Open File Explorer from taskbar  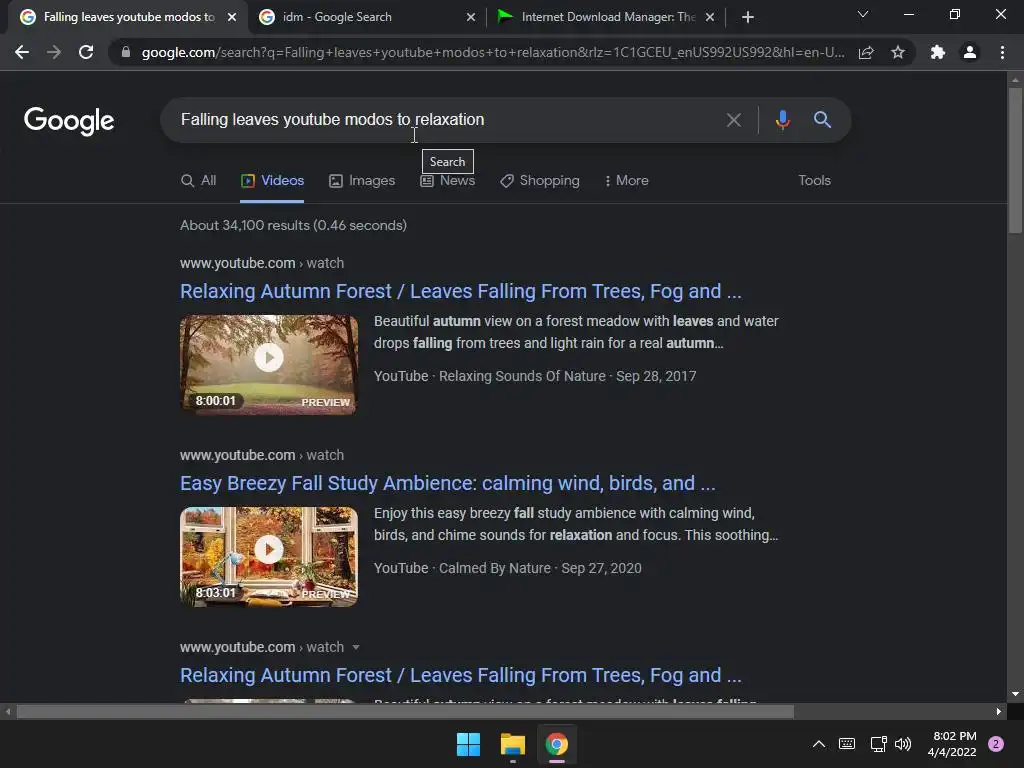pyautogui.click(x=513, y=744)
